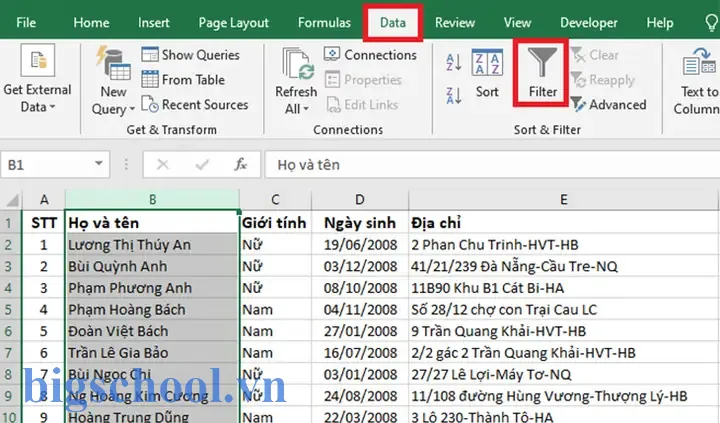Click date cell 04/11/2008

pyautogui.click(x=360, y=310)
